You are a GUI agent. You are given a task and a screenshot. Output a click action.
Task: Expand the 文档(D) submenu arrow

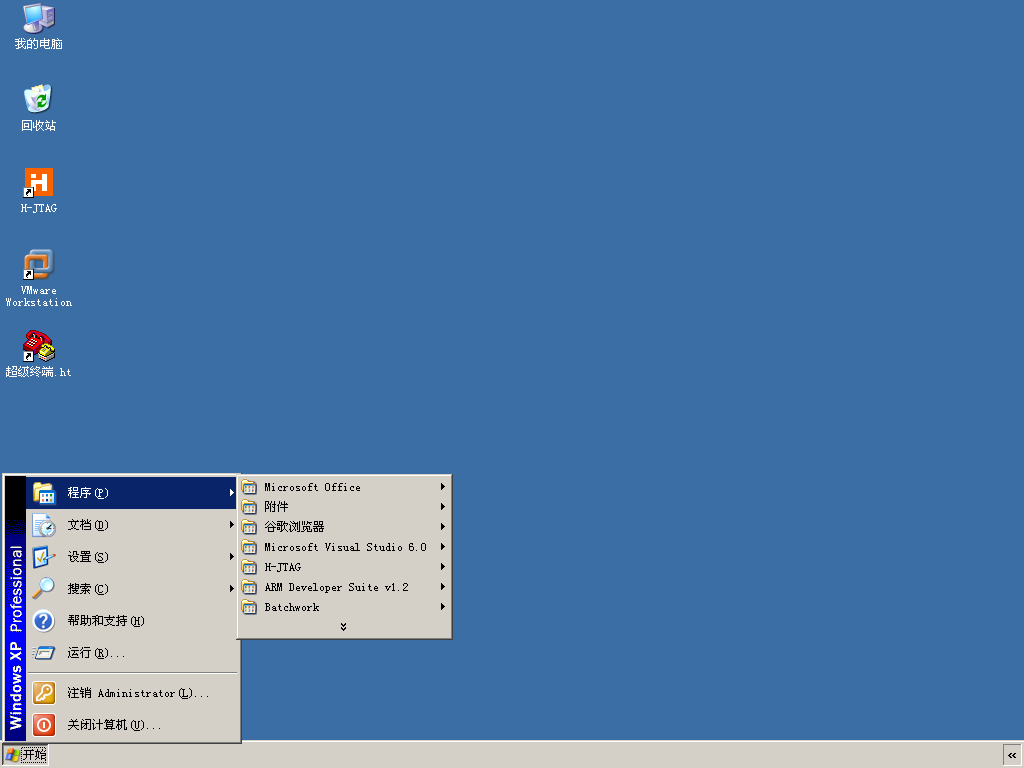[x=231, y=524]
